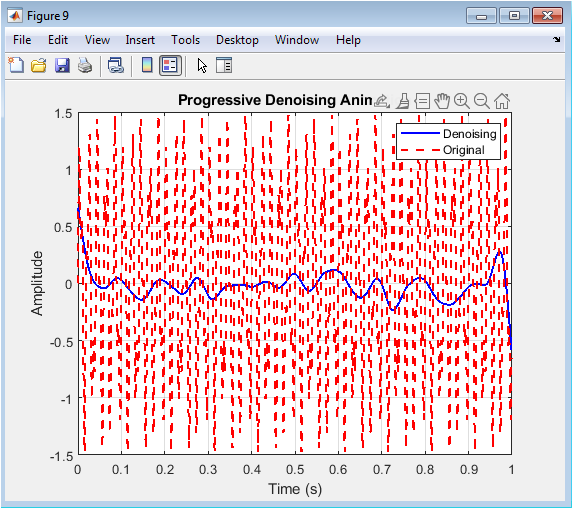The height and width of the screenshot is (509, 573).
Task: Click the Data Tips icon above the axes
Action: [422, 100]
